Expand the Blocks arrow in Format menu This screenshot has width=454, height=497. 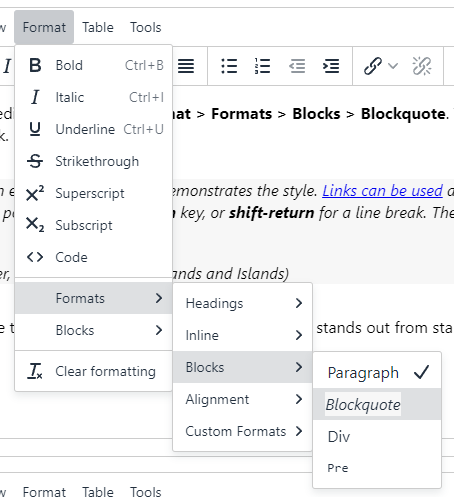coord(159,330)
